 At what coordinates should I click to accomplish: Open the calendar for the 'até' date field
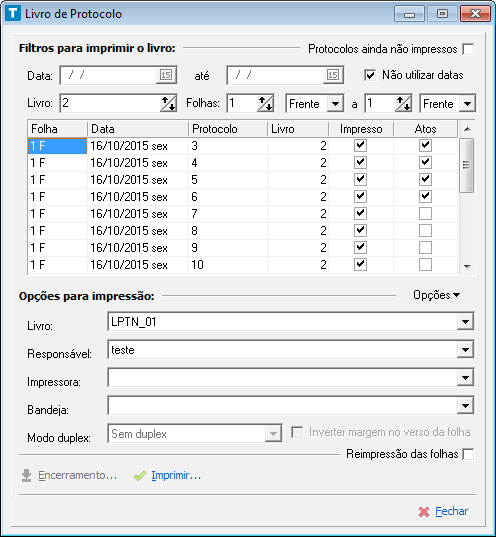pos(333,75)
